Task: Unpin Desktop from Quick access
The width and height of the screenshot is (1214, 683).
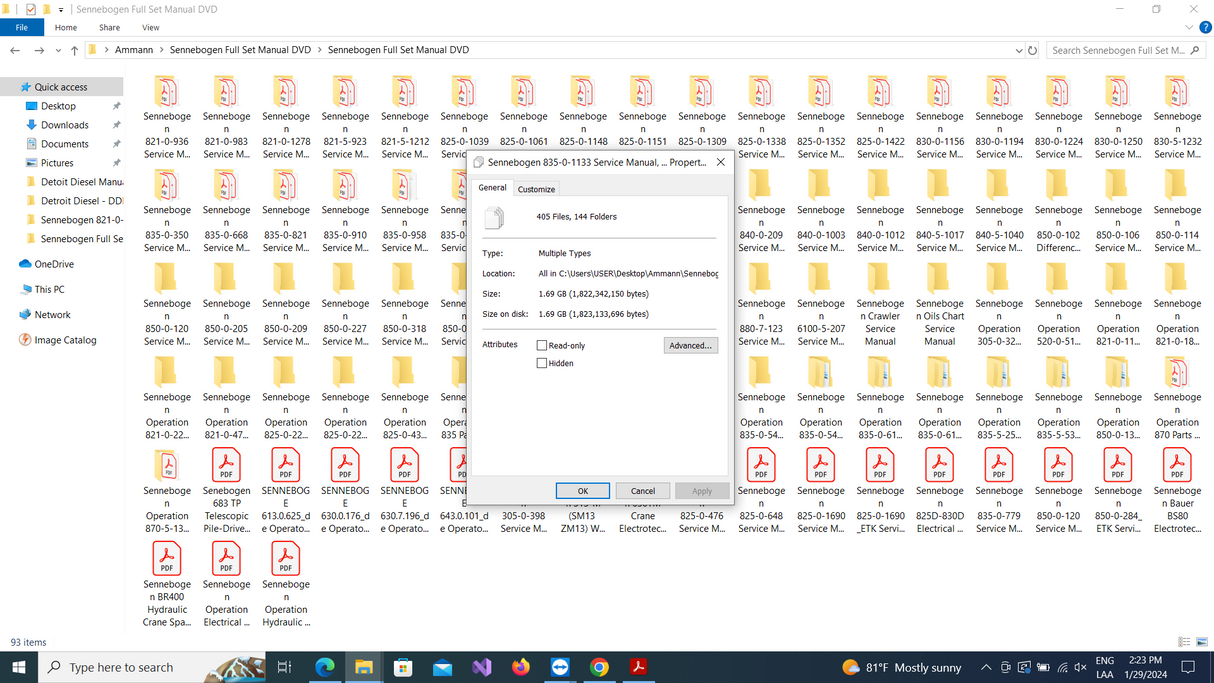Action: coord(117,105)
